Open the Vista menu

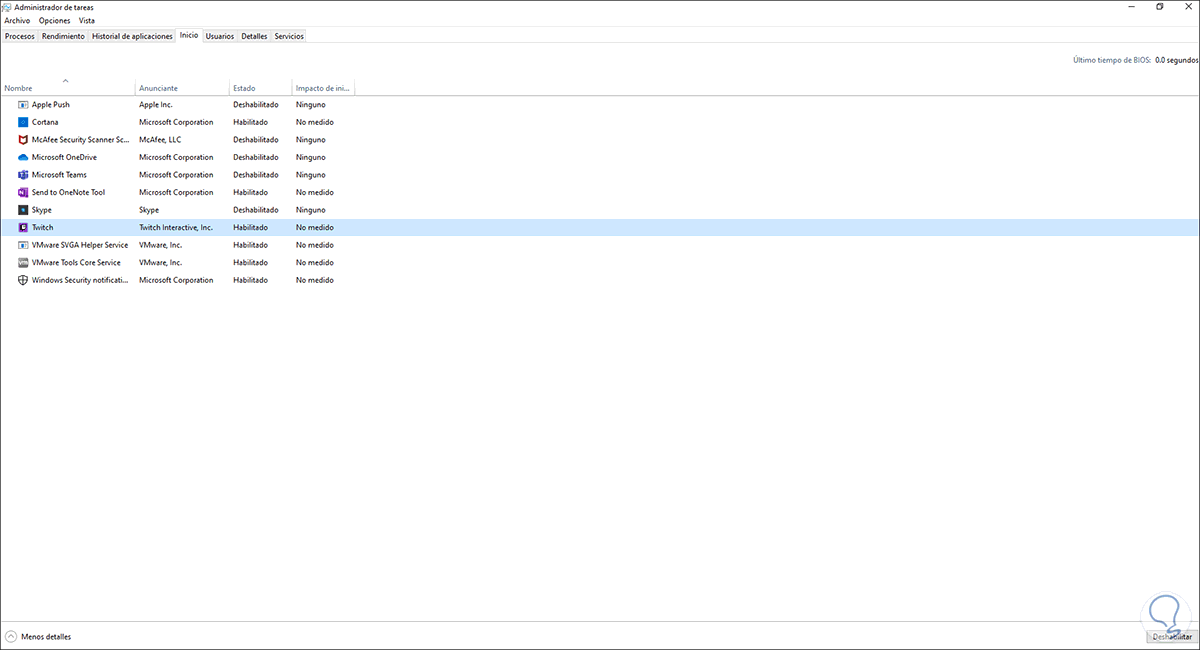pos(87,20)
